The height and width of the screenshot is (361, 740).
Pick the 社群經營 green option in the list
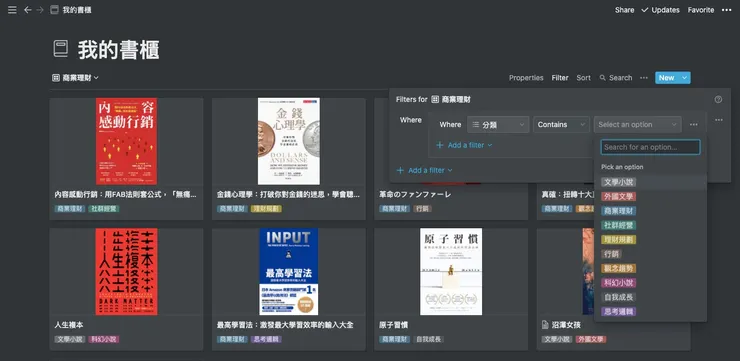pyautogui.click(x=619, y=225)
